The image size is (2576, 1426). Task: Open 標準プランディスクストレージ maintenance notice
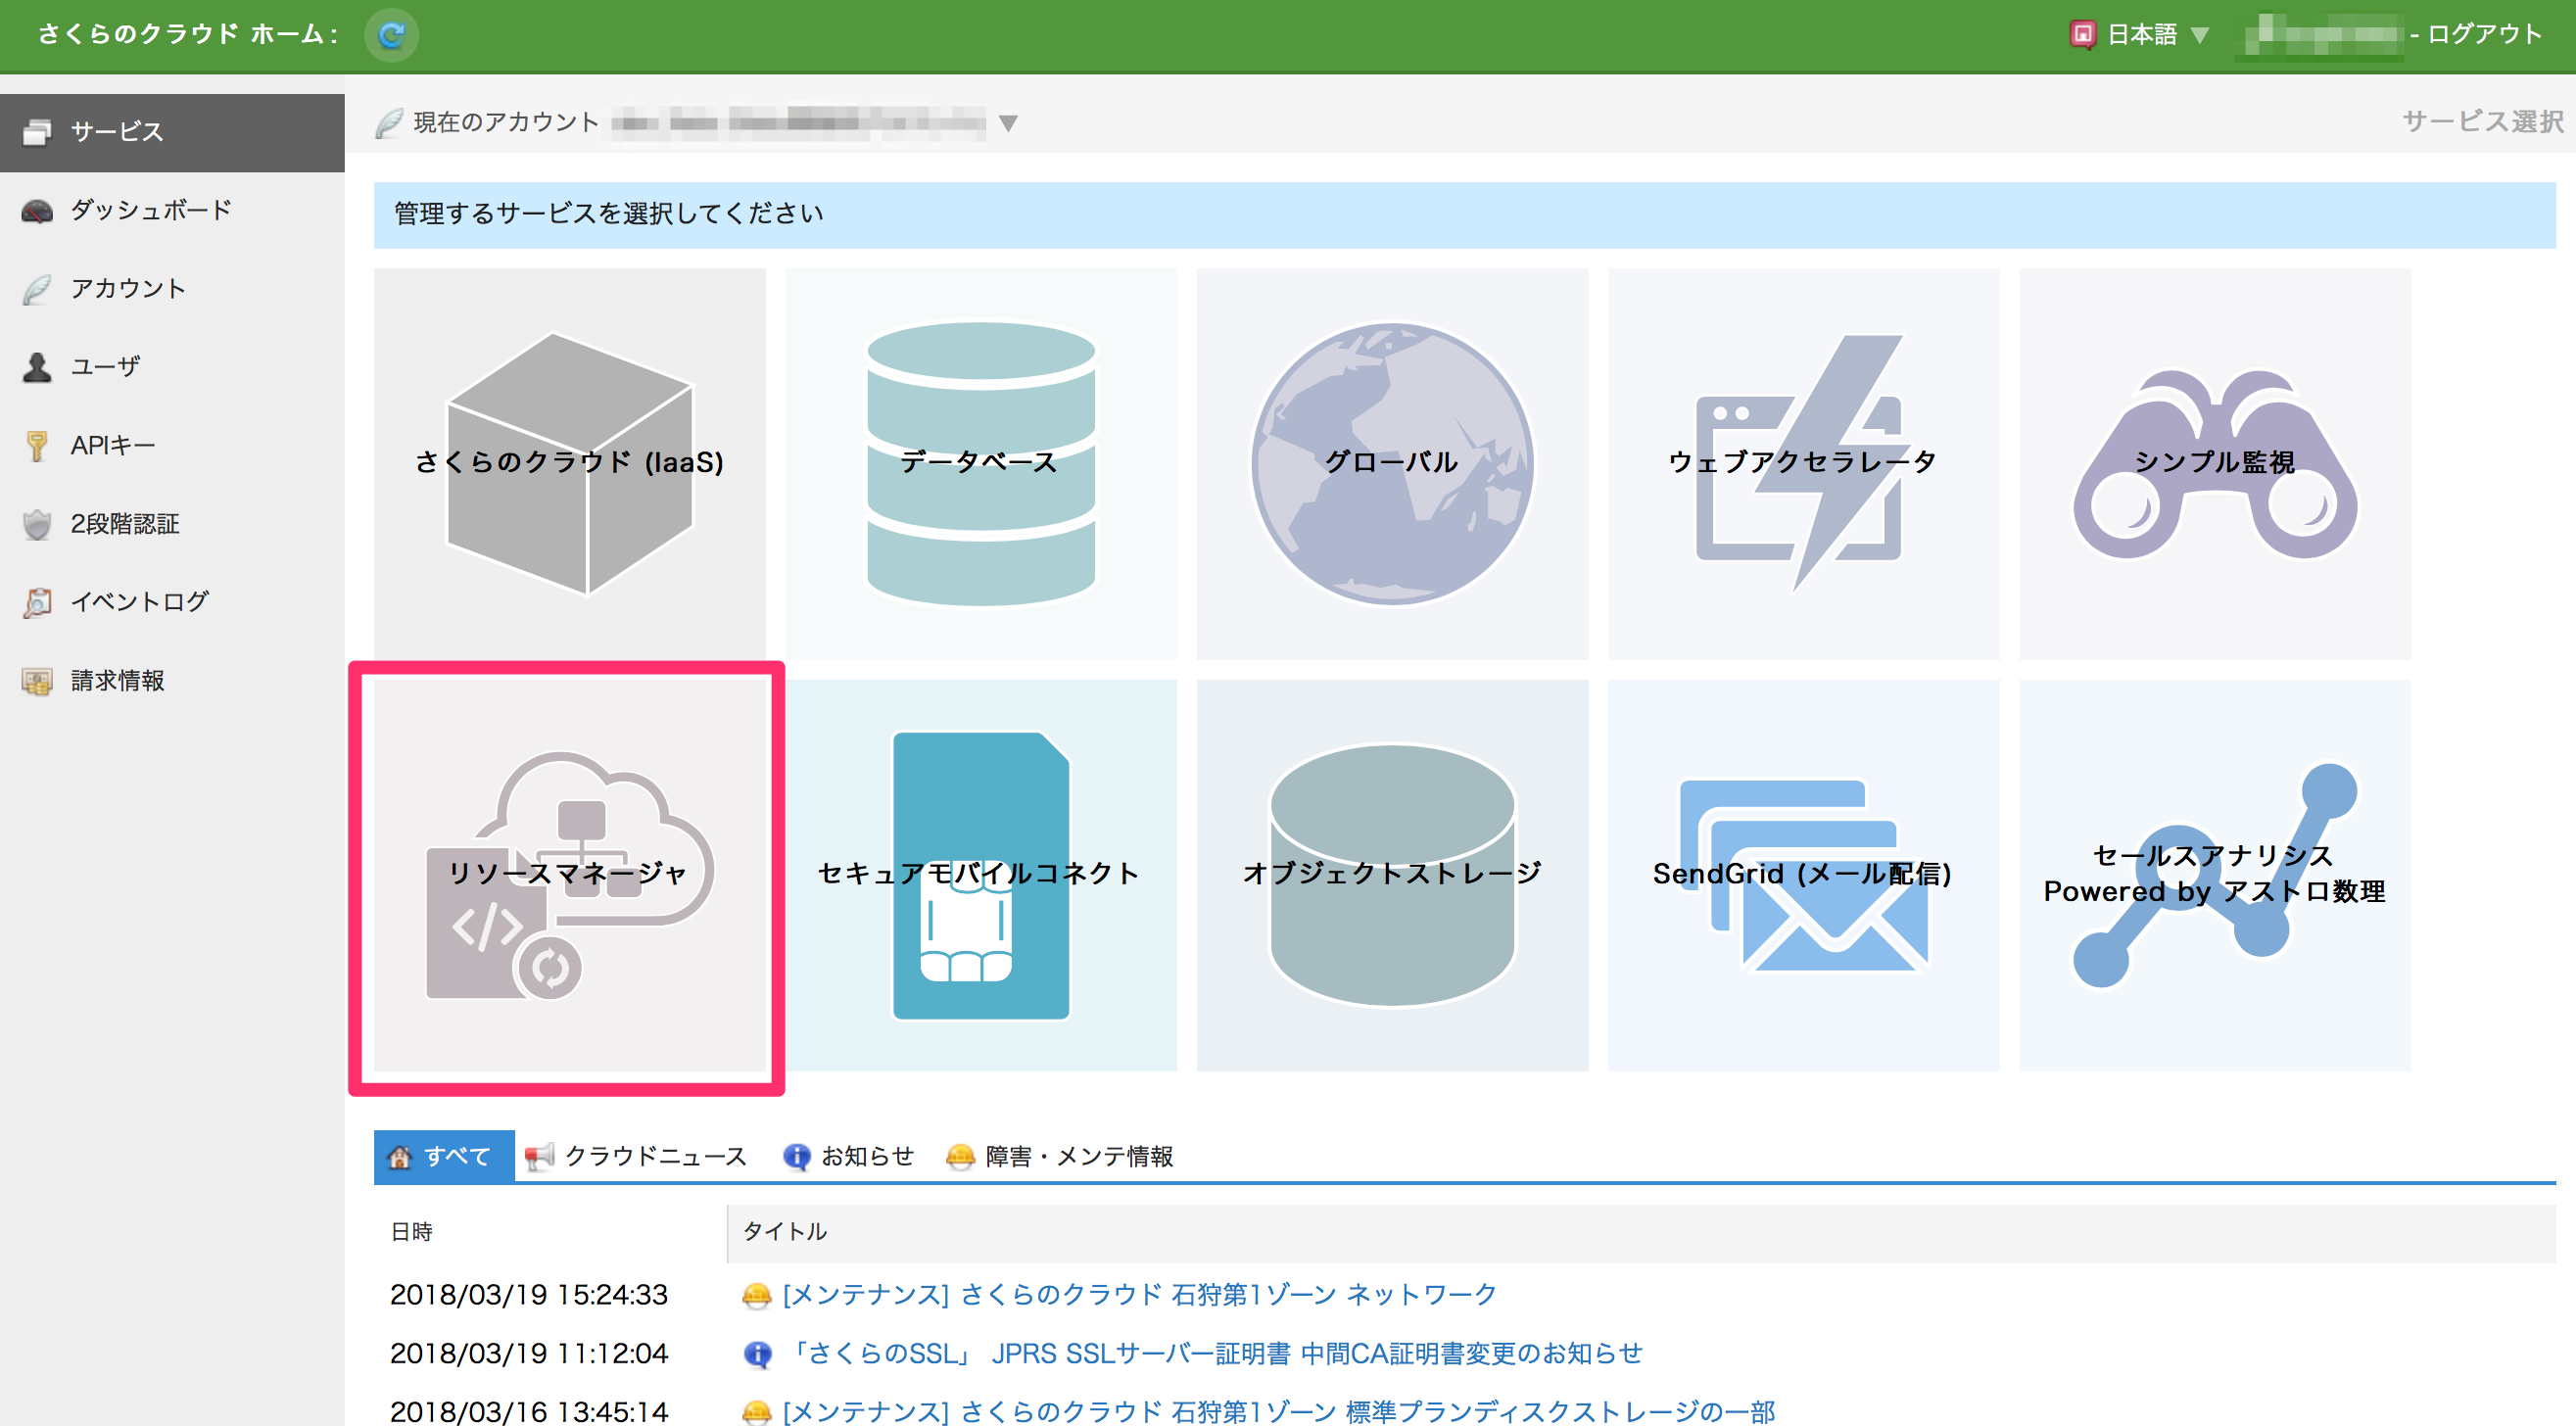[1278, 1411]
